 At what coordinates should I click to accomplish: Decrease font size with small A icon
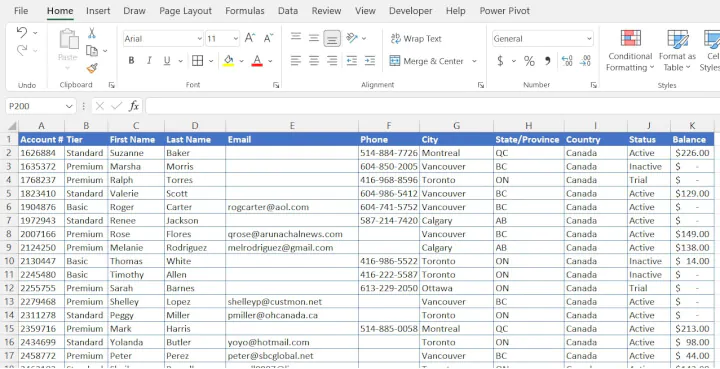[269, 38]
